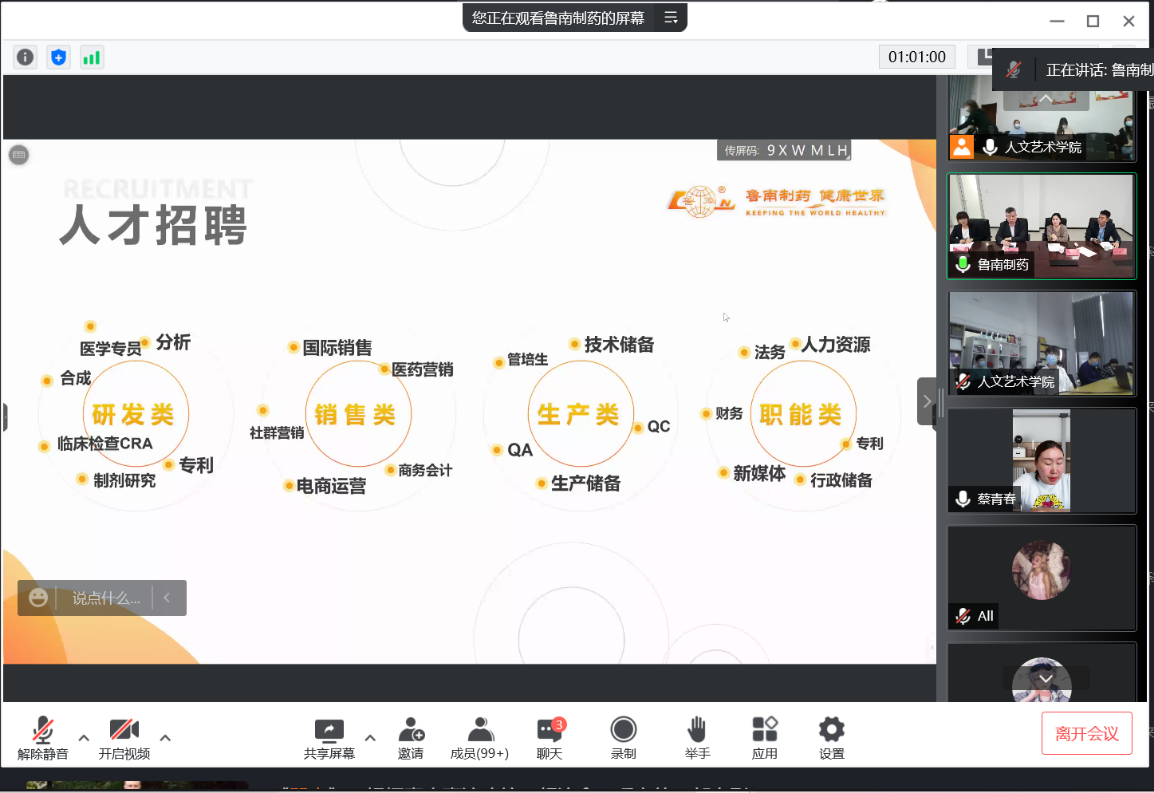Click the blue security shield icon
The image size is (1154, 793).
tap(58, 57)
